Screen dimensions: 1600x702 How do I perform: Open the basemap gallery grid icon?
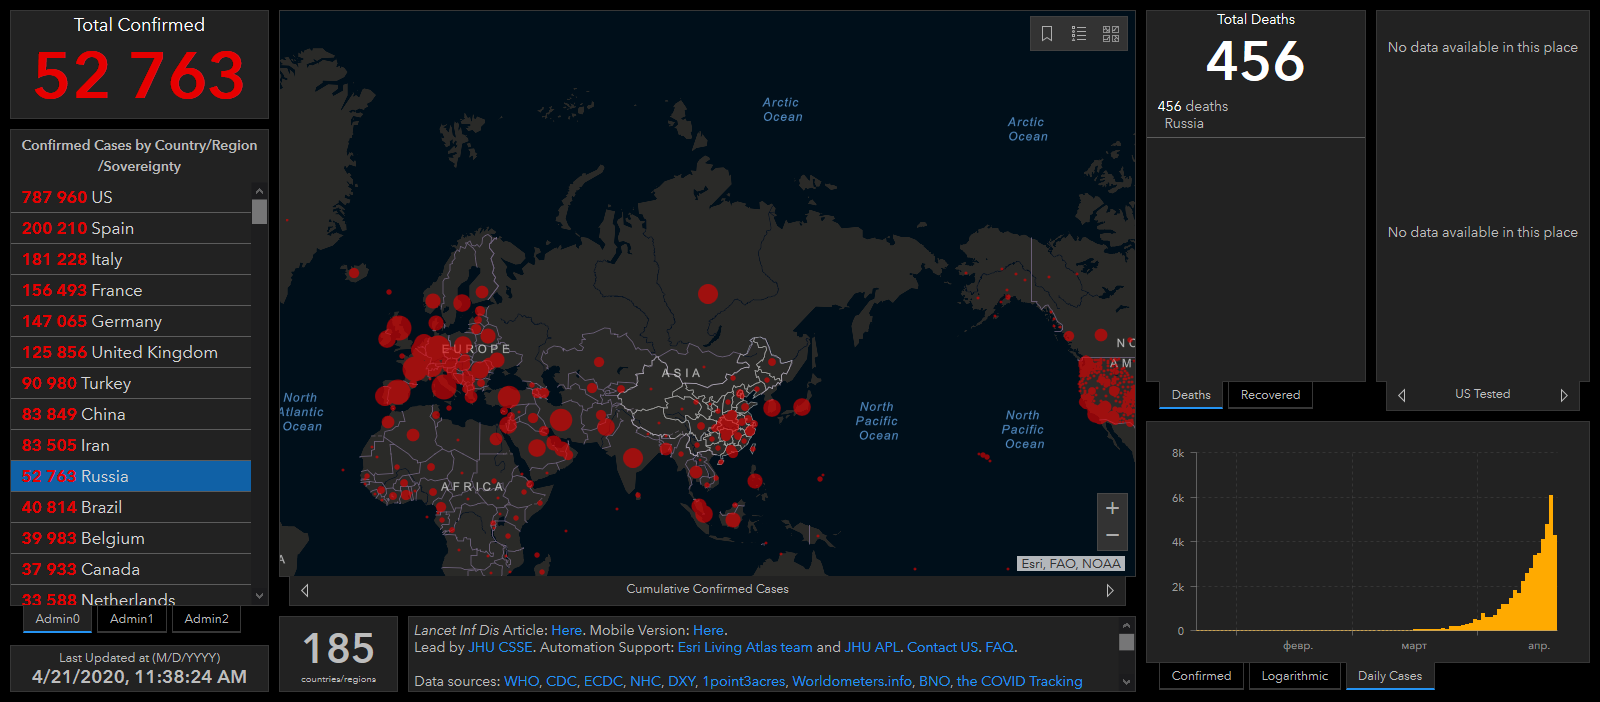click(x=1111, y=34)
